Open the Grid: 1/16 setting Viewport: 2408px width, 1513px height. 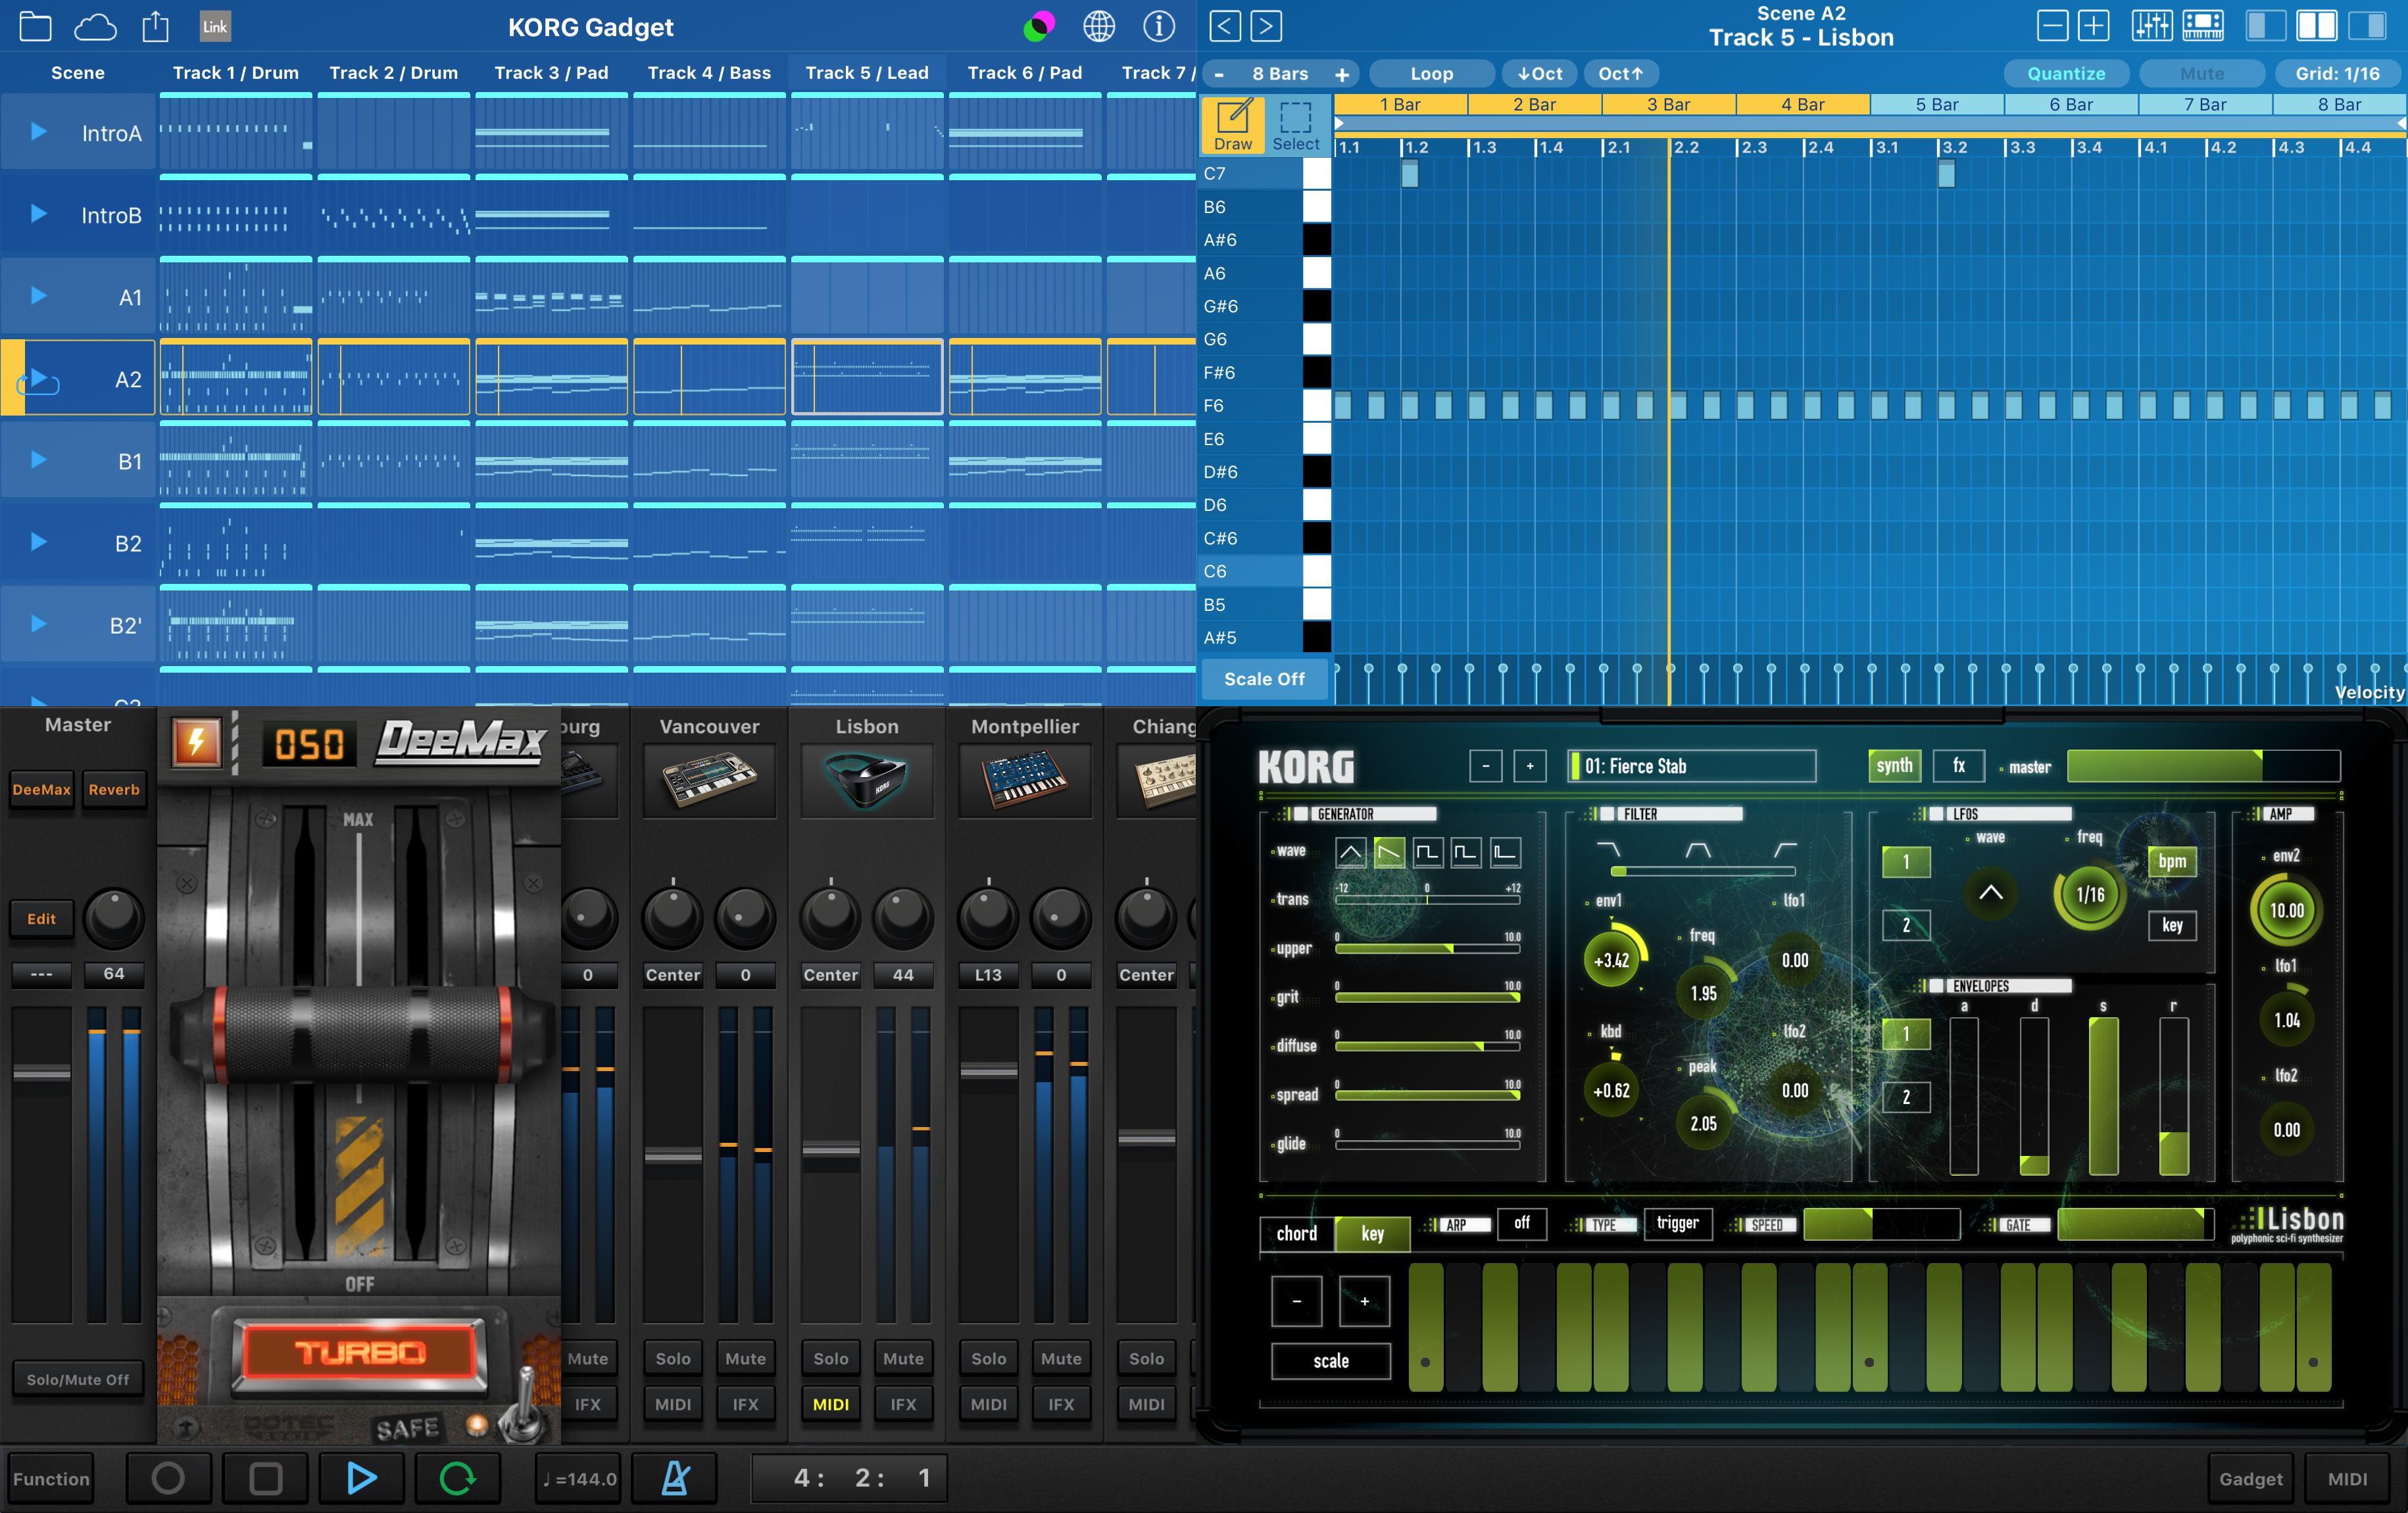[2337, 74]
